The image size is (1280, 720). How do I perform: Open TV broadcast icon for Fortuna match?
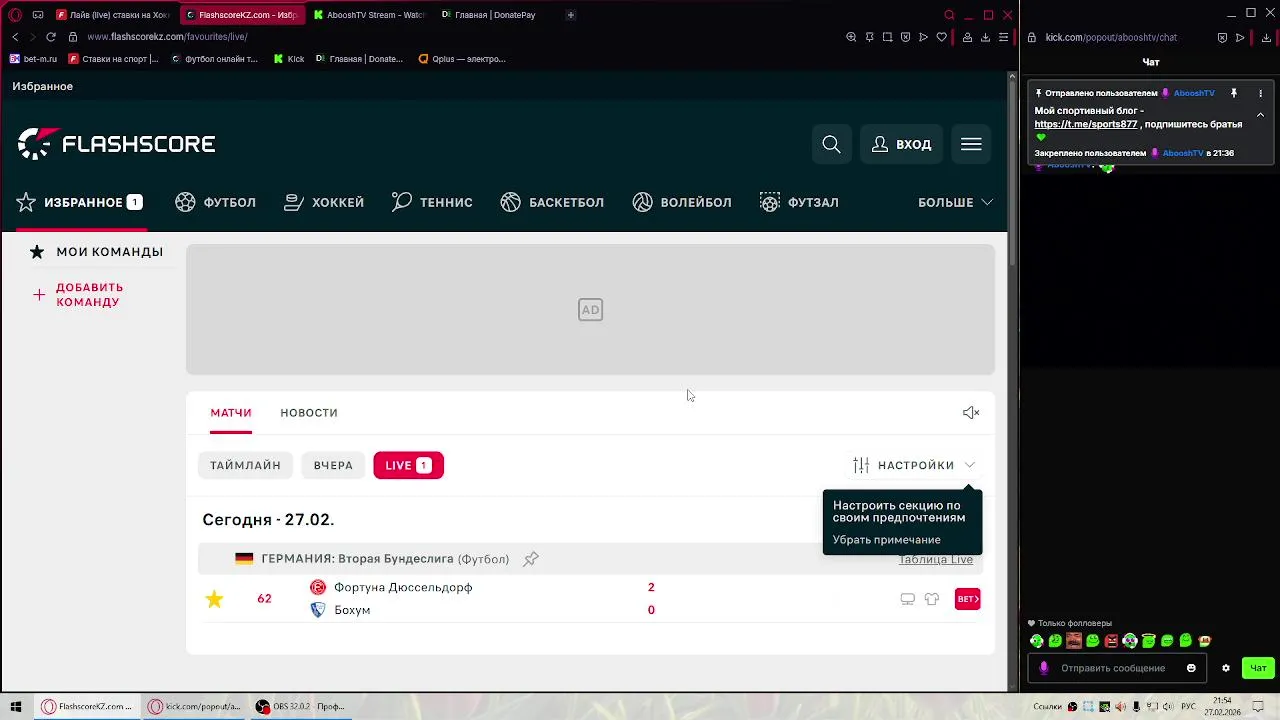click(907, 599)
